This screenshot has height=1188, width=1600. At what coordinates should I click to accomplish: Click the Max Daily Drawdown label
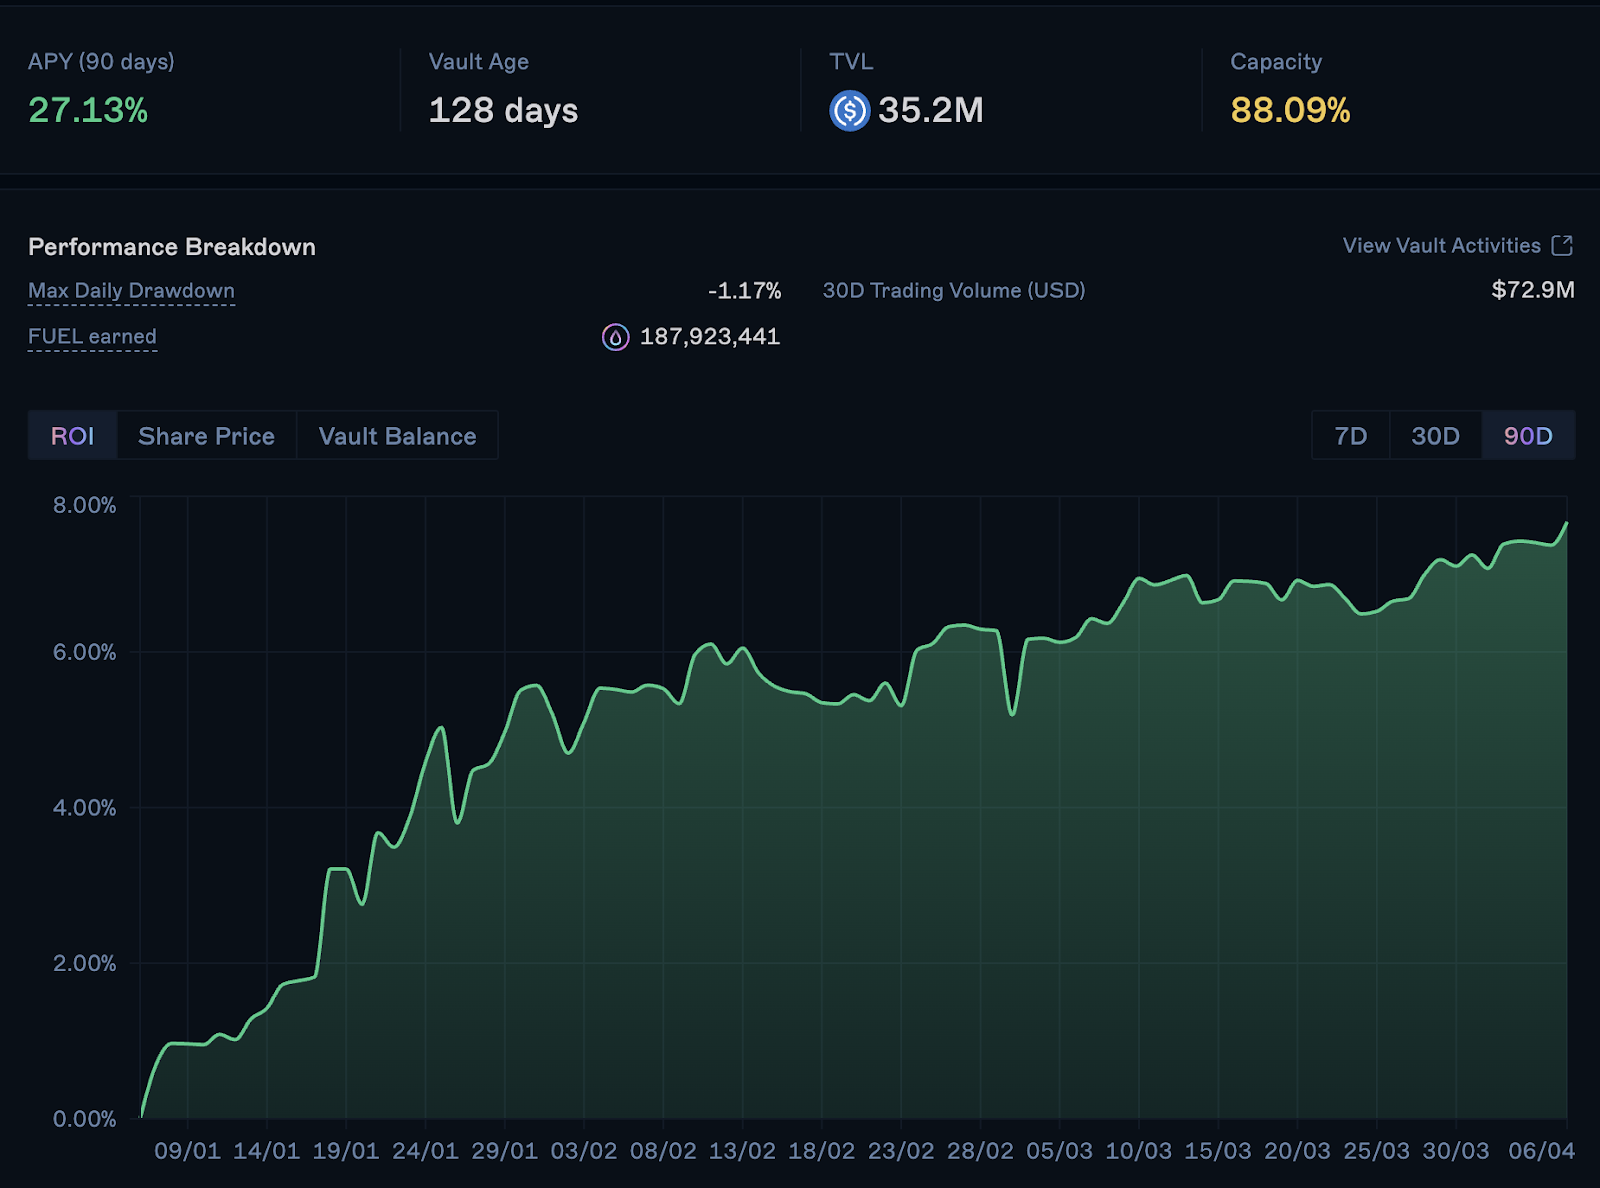click(131, 291)
